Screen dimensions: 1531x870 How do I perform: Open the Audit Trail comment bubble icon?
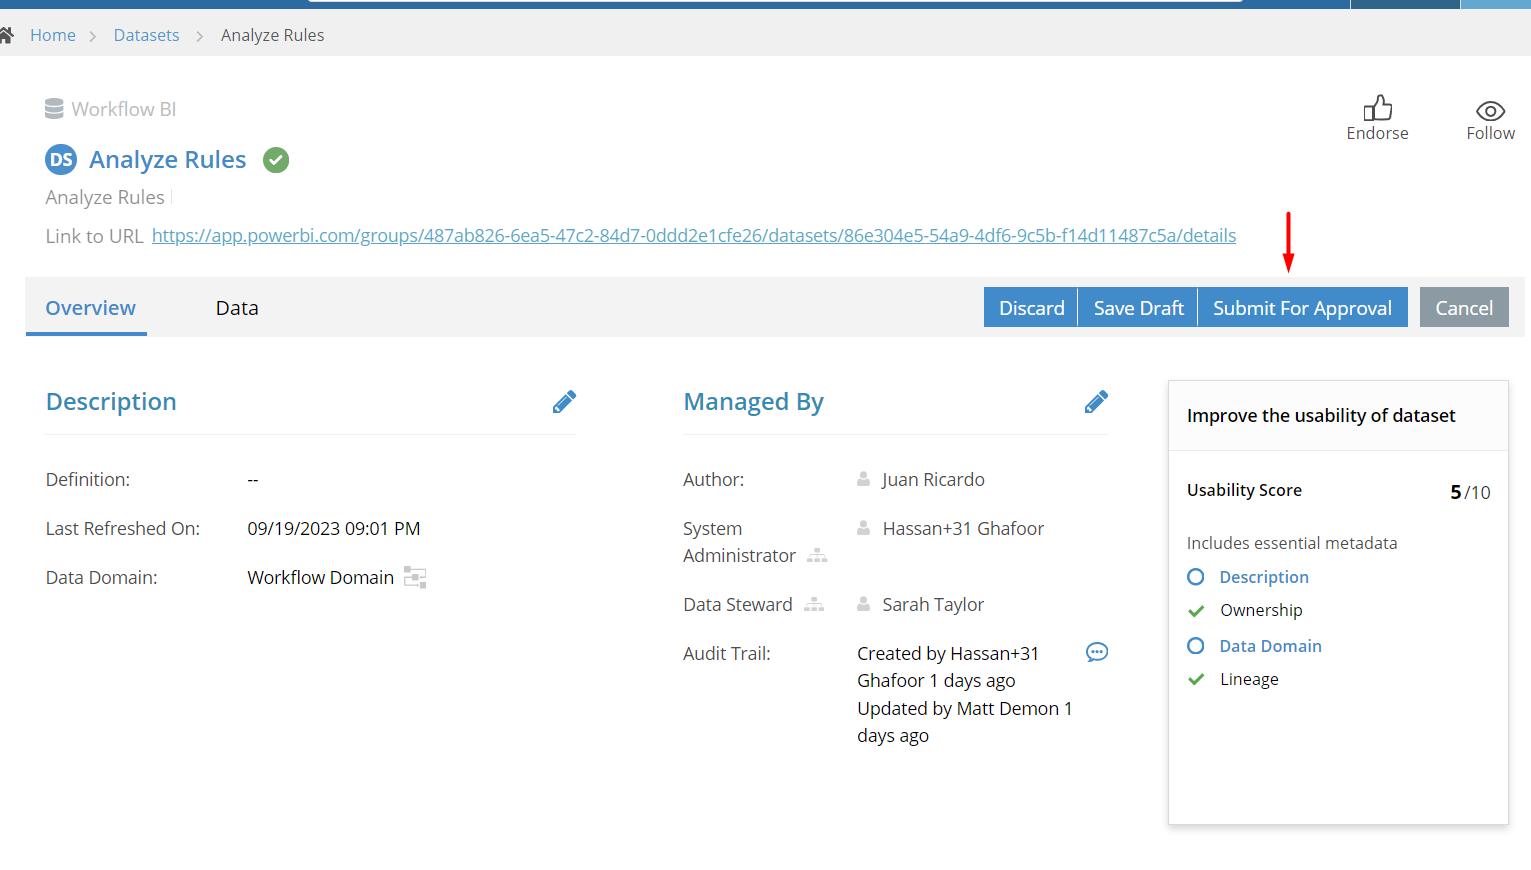coord(1097,652)
